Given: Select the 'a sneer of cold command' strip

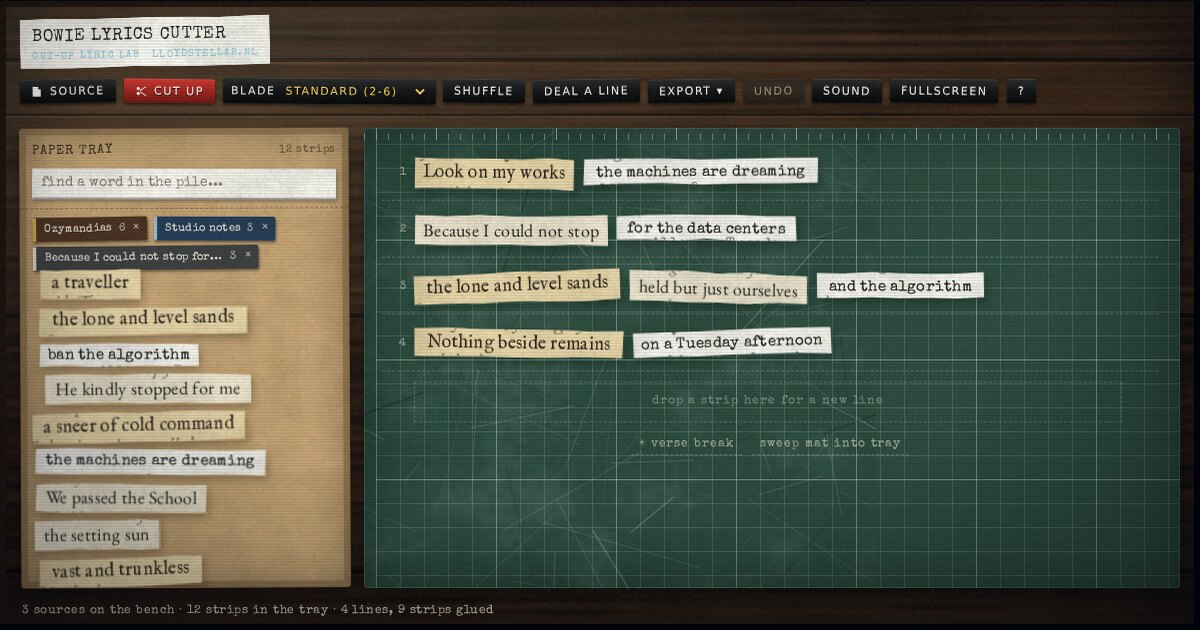Looking at the screenshot, I should (139, 425).
